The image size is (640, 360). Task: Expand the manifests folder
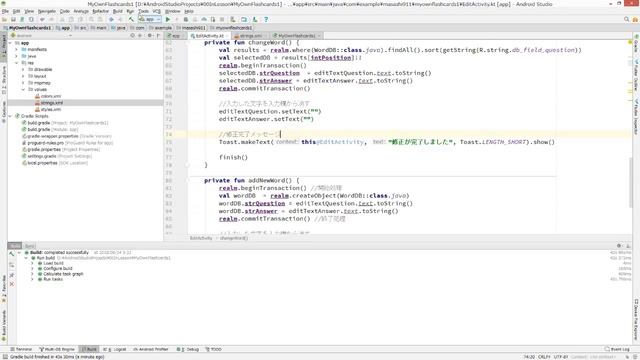(x=17, y=49)
